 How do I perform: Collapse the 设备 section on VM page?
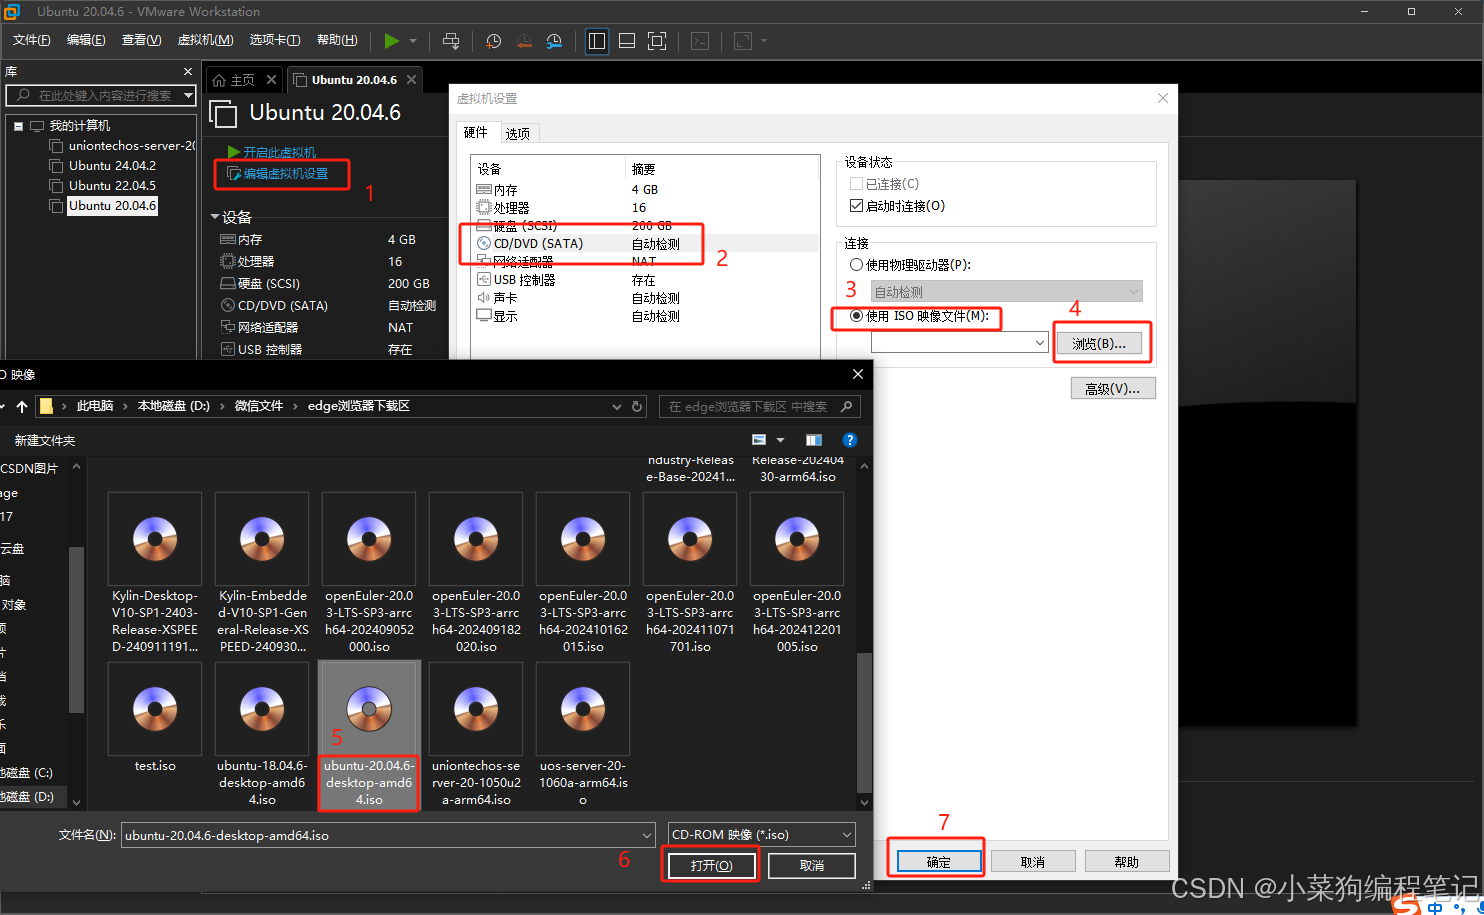click(x=215, y=217)
